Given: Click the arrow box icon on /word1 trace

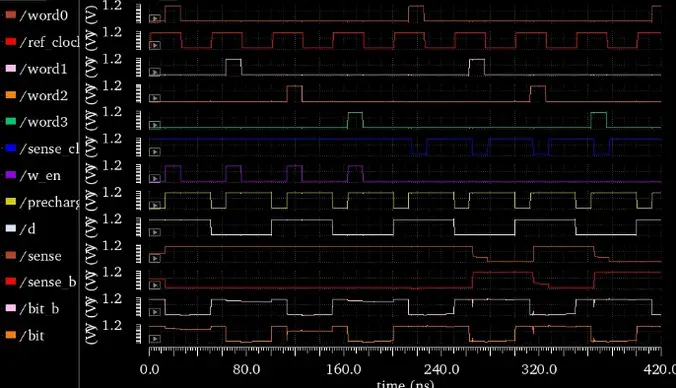Looking at the screenshot, I should point(155,72).
